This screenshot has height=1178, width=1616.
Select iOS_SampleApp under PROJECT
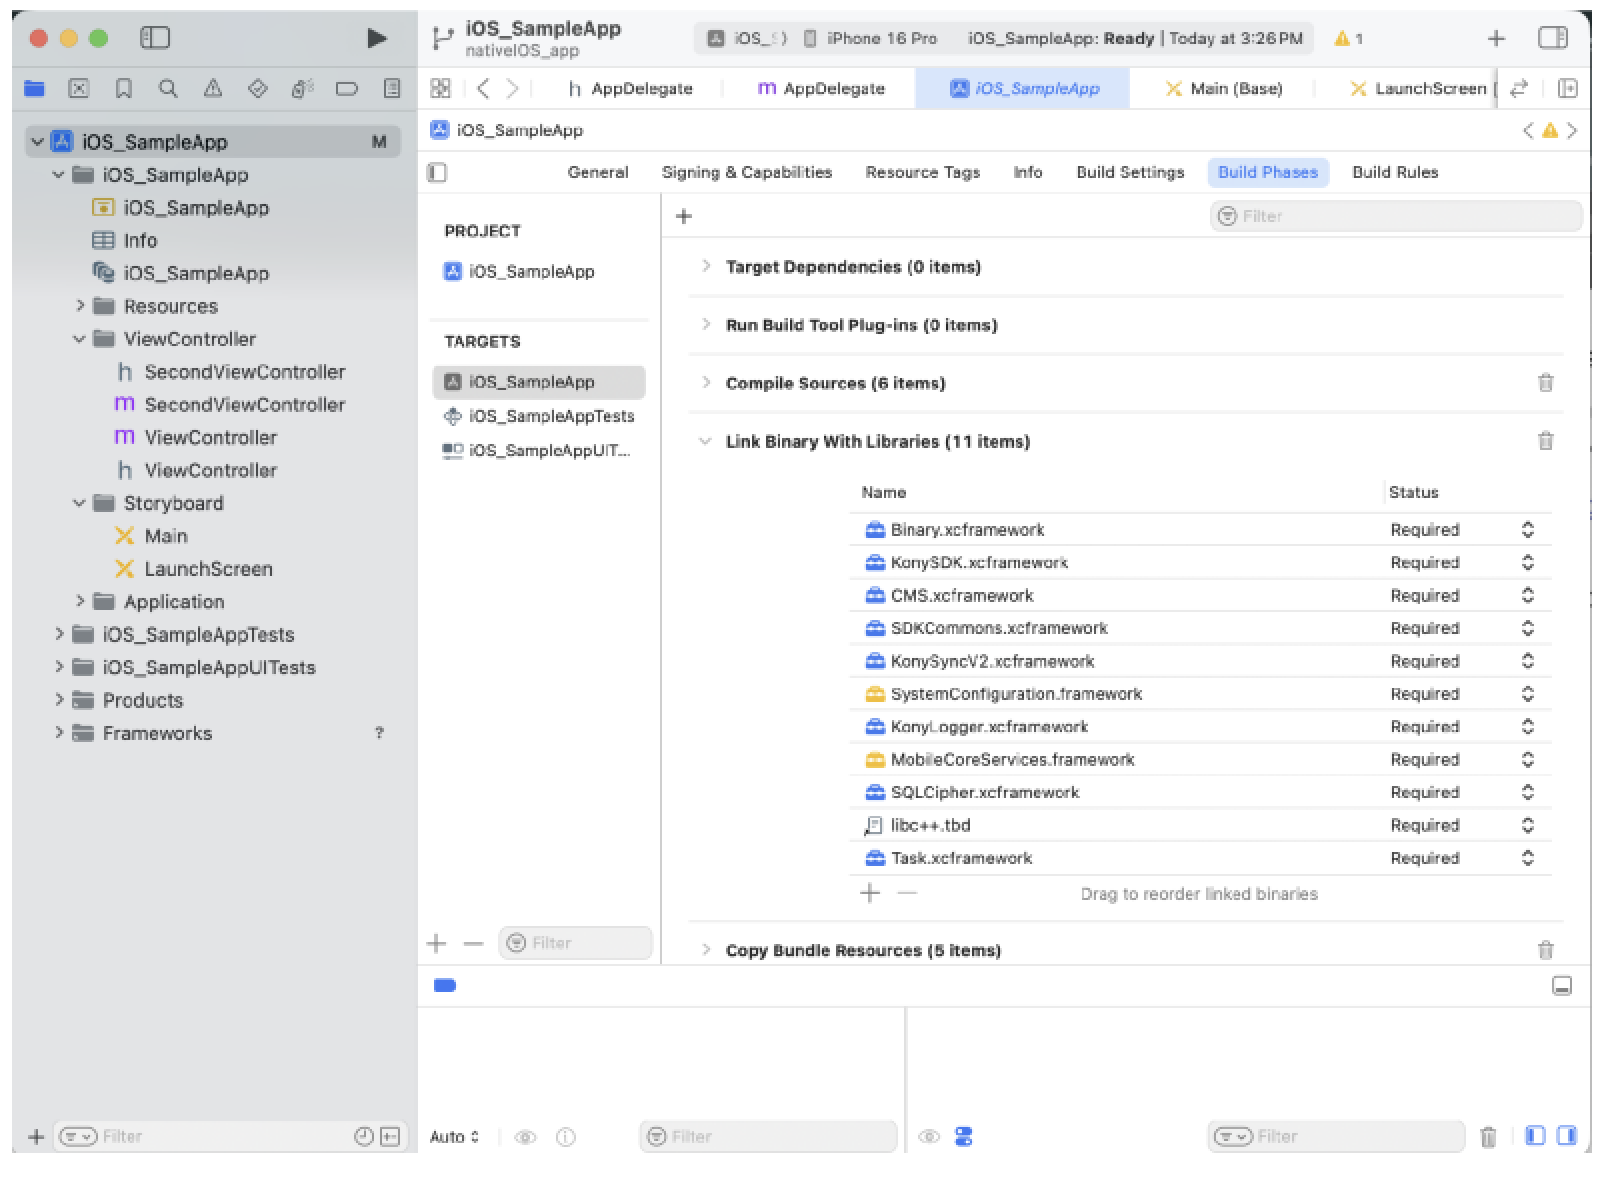pyautogui.click(x=519, y=272)
